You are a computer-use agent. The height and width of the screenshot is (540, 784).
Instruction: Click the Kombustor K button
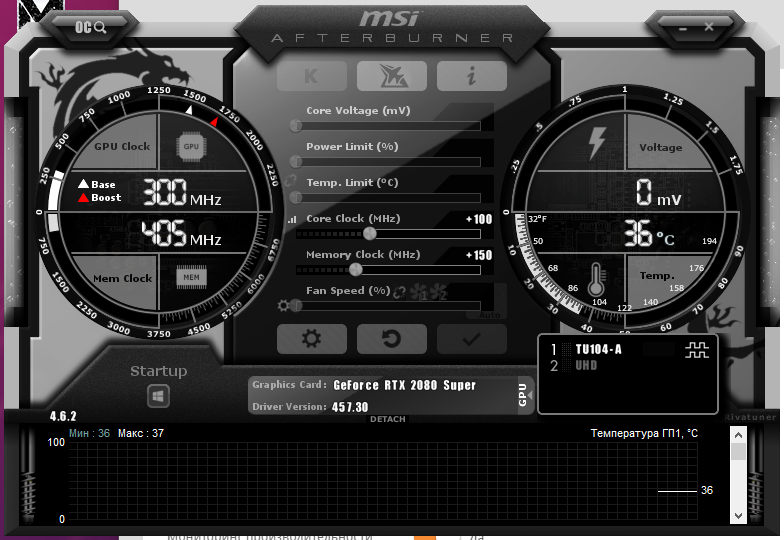pyautogui.click(x=312, y=76)
